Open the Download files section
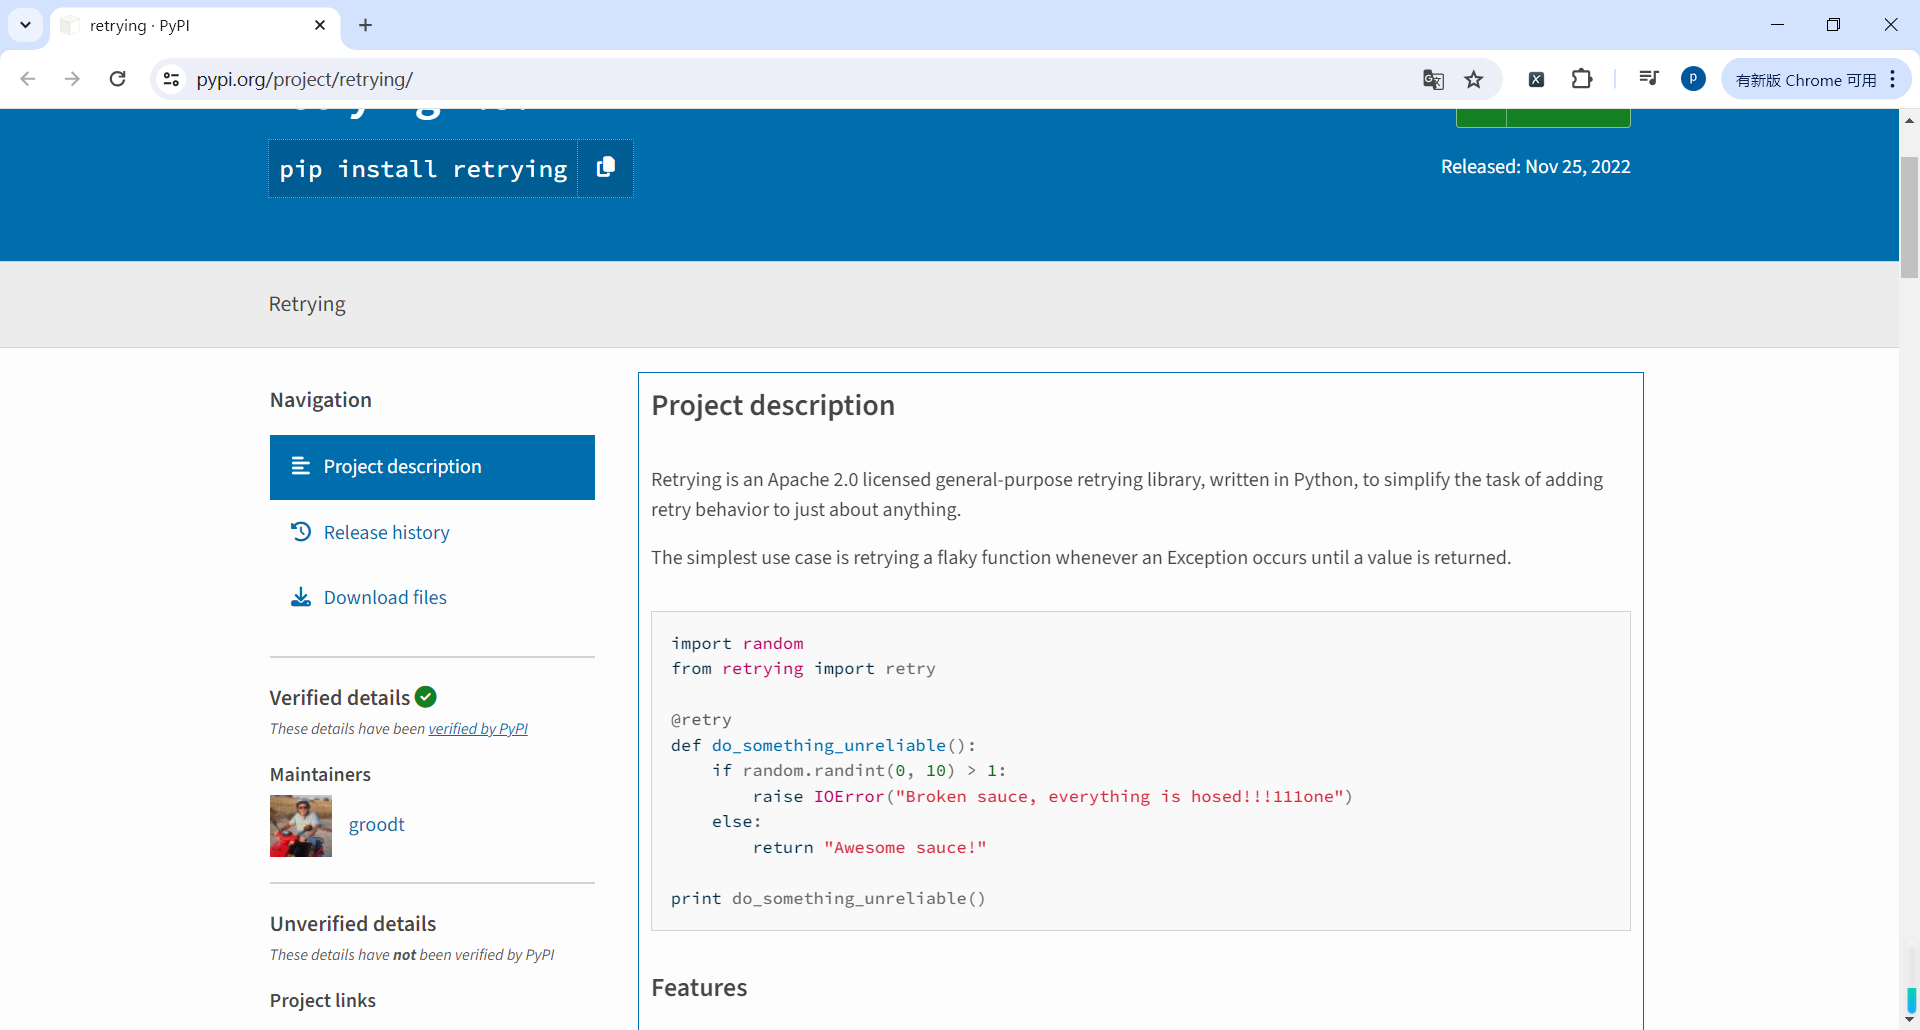The width and height of the screenshot is (1920, 1030). pyautogui.click(x=385, y=597)
